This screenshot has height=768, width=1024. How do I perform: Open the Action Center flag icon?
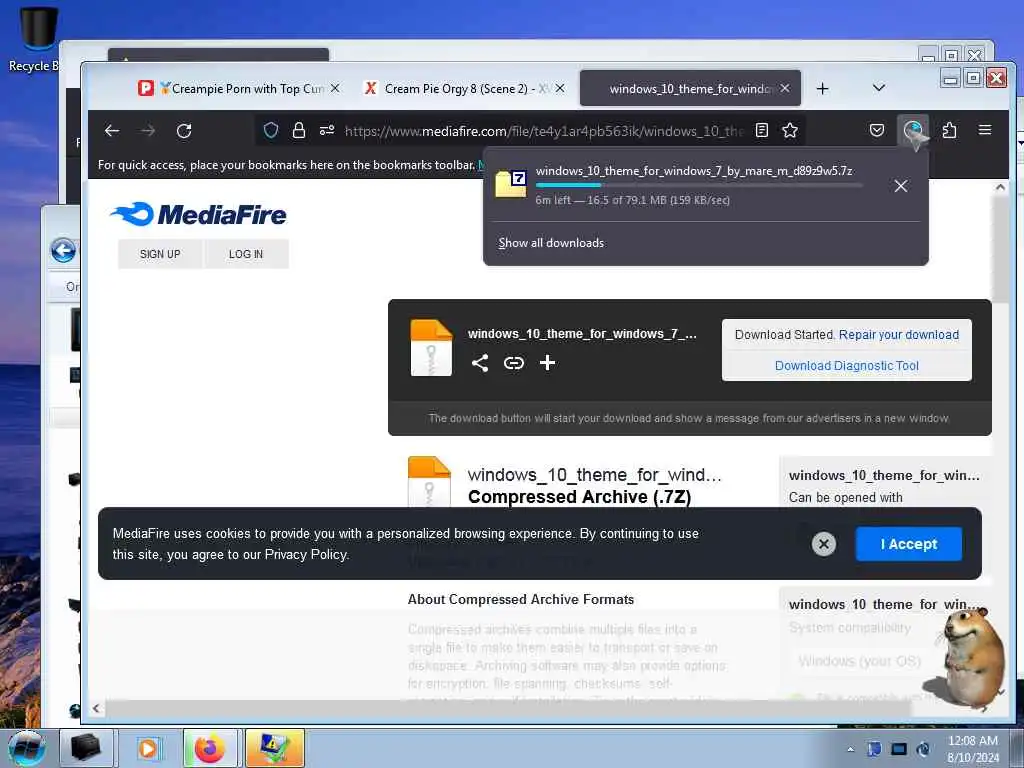pyautogui.click(x=874, y=749)
